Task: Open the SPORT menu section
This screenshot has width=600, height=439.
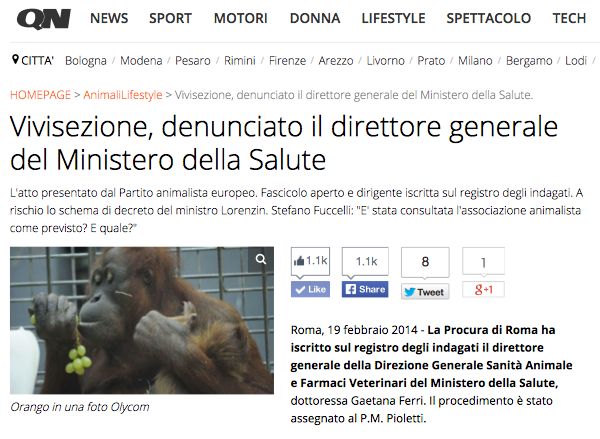Action: [x=170, y=18]
